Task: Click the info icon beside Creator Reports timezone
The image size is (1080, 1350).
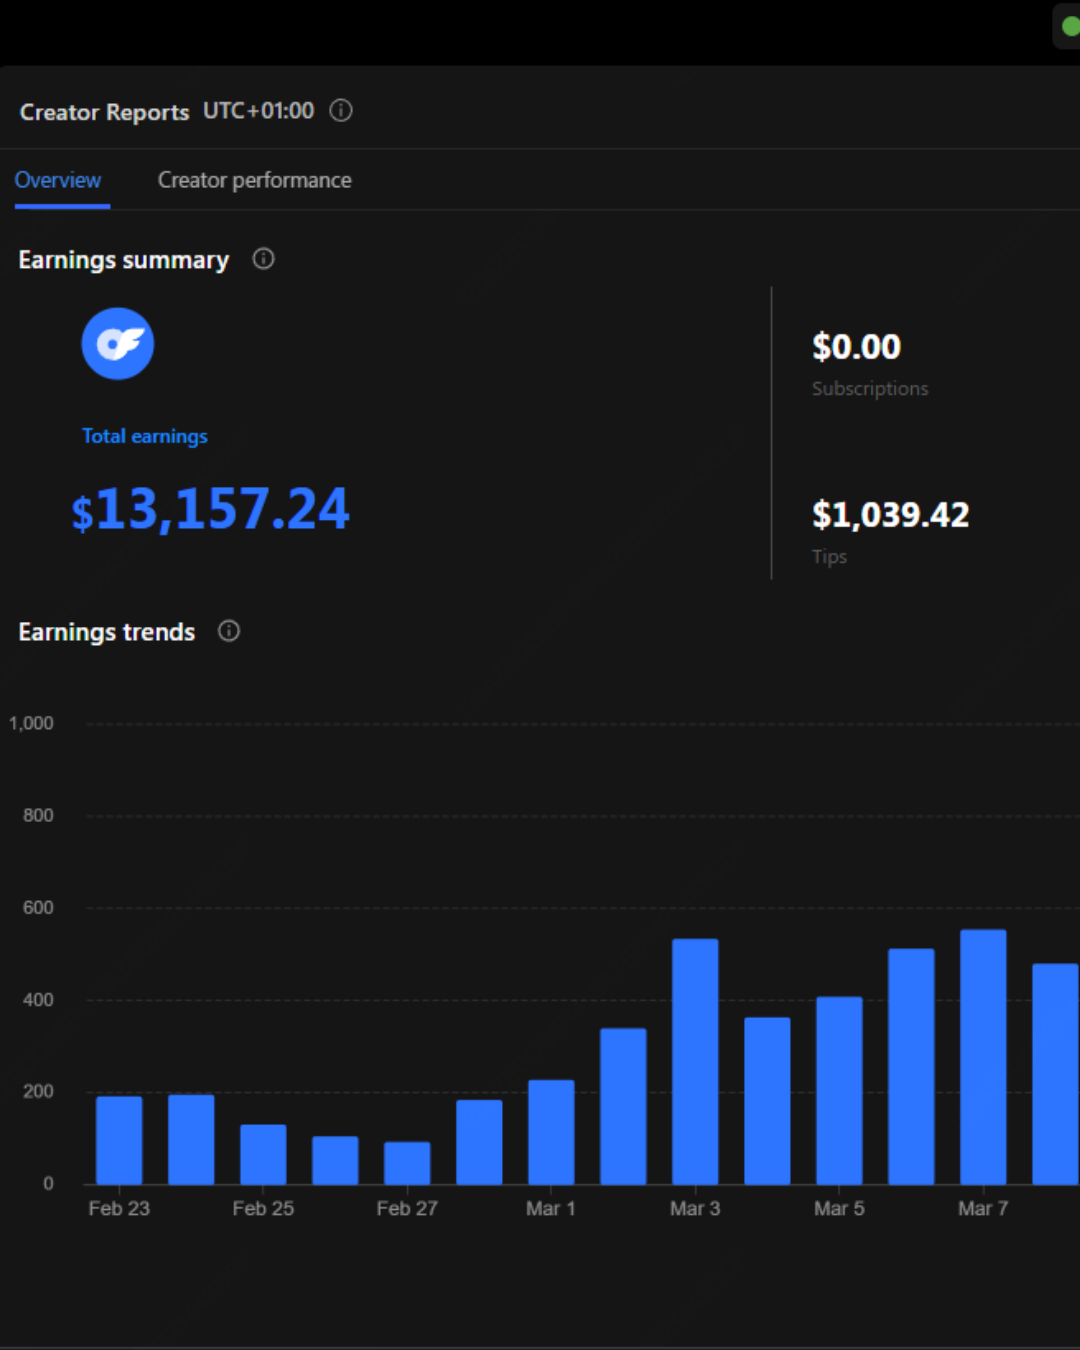Action: pos(341,111)
